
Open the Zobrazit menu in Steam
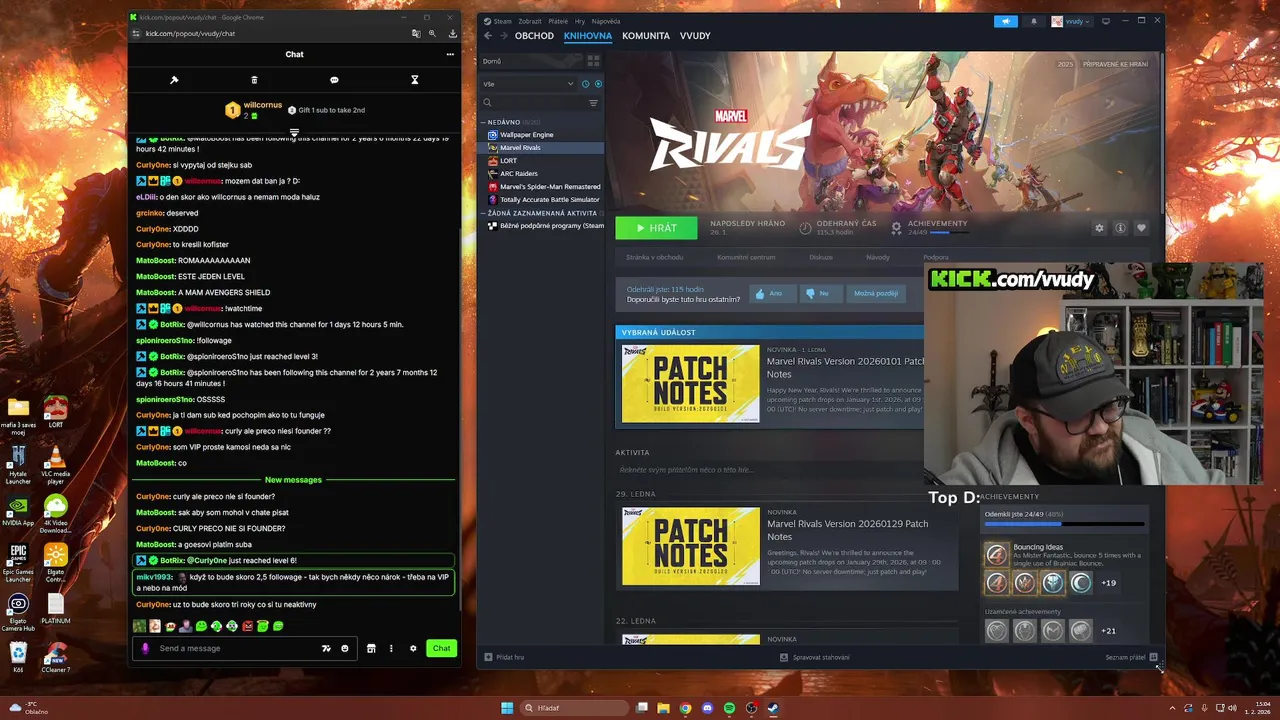(529, 21)
